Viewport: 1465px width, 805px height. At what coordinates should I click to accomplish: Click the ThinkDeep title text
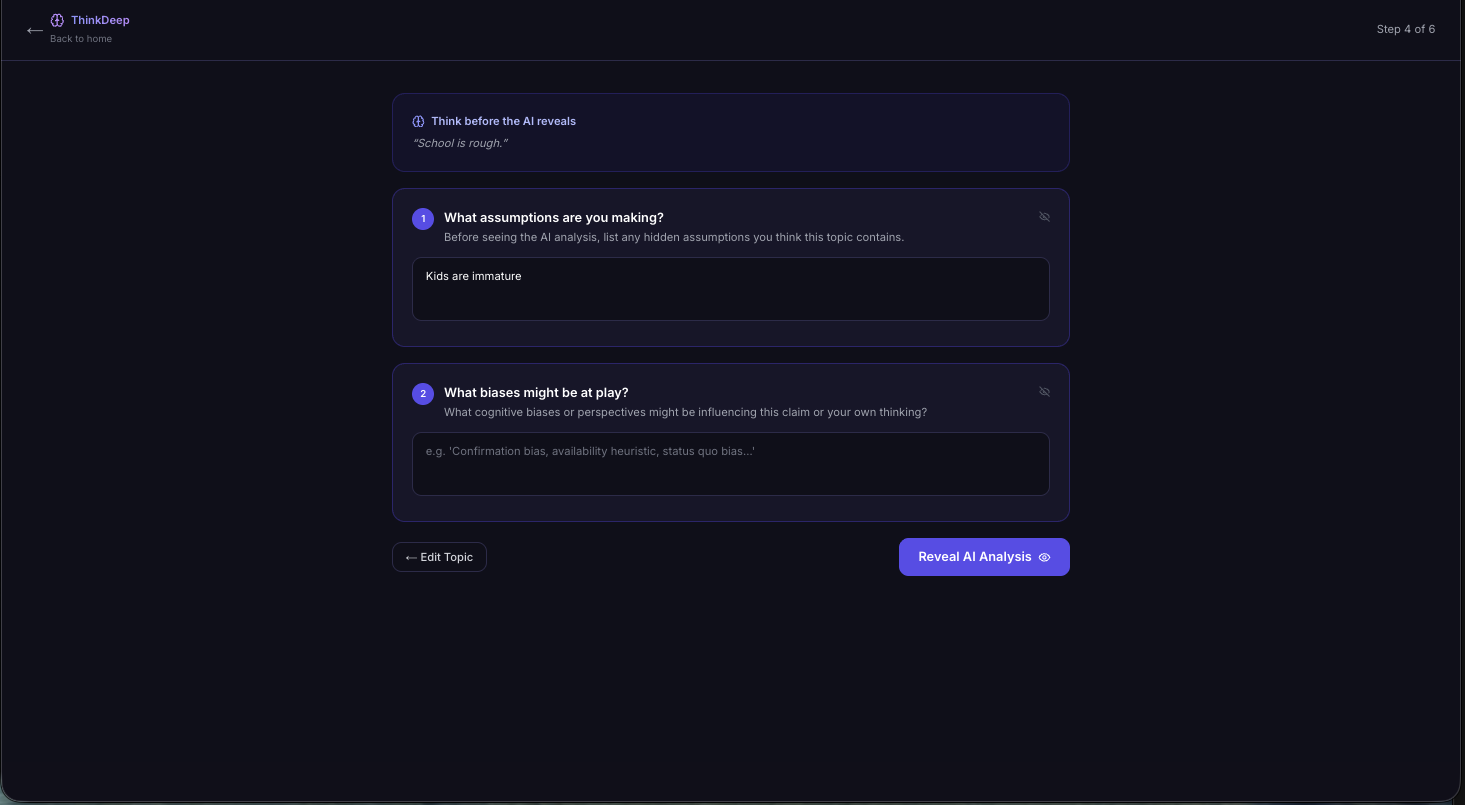[x=100, y=20]
